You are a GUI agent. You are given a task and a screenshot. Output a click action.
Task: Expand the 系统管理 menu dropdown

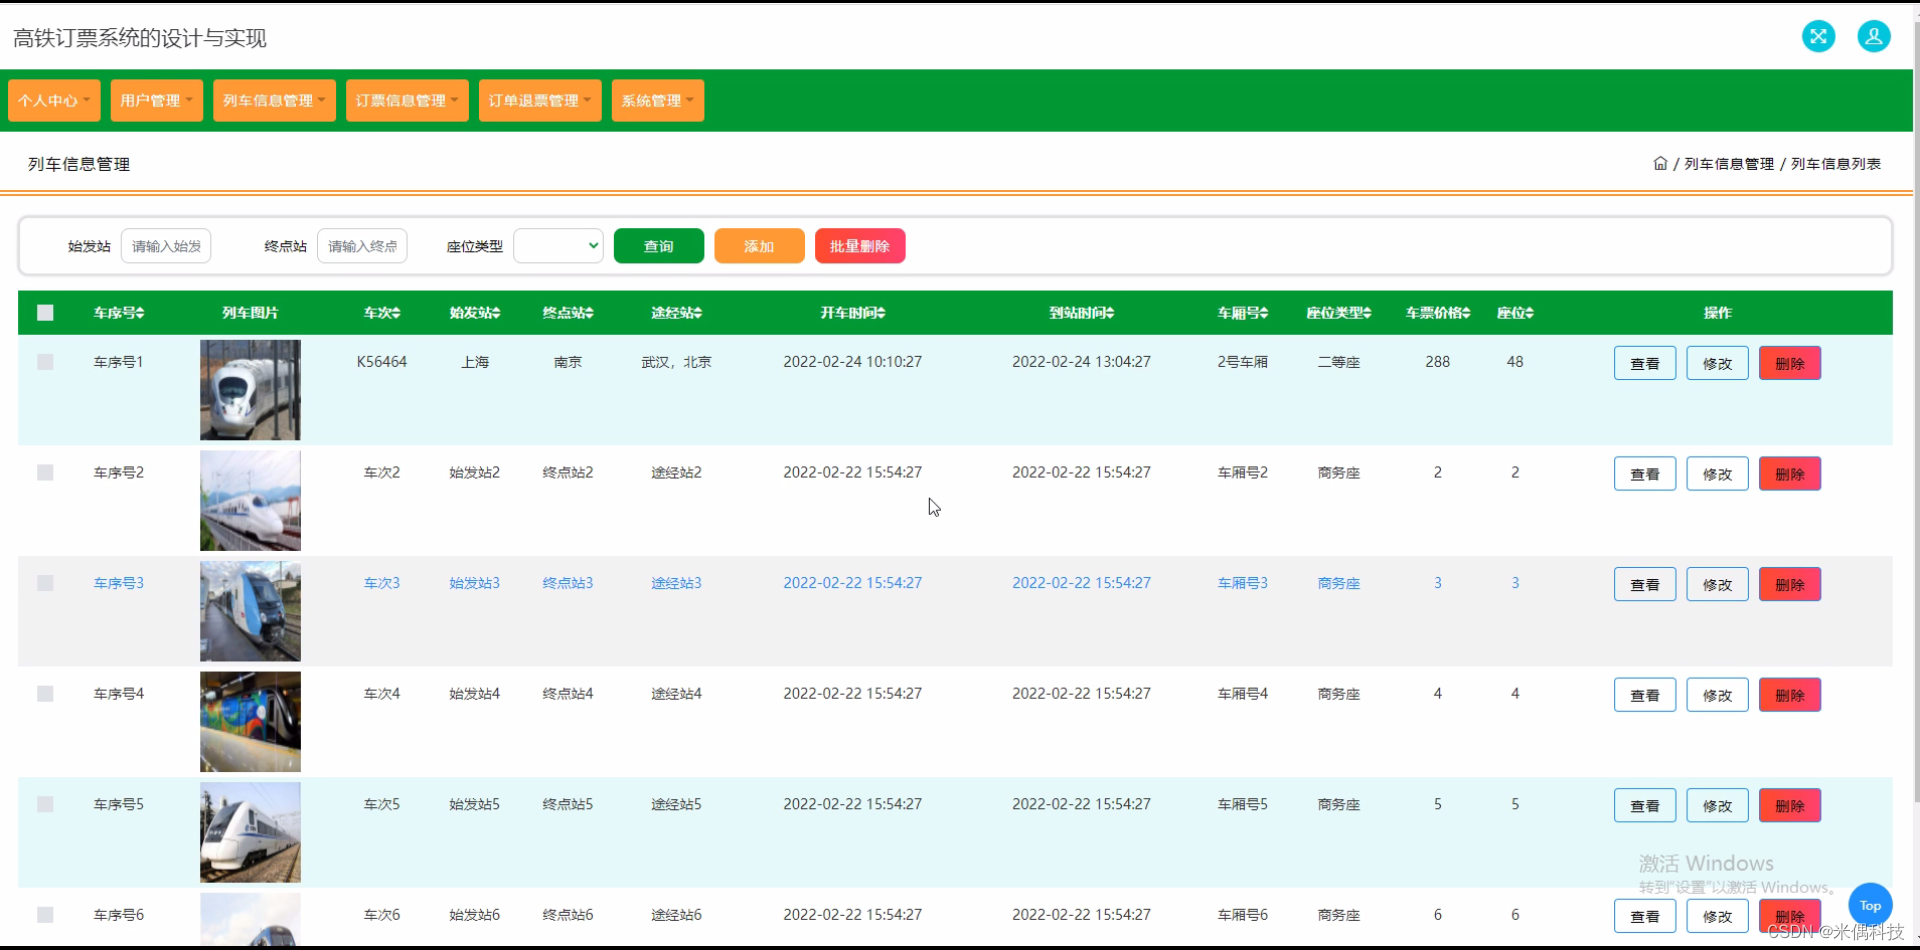tap(657, 100)
